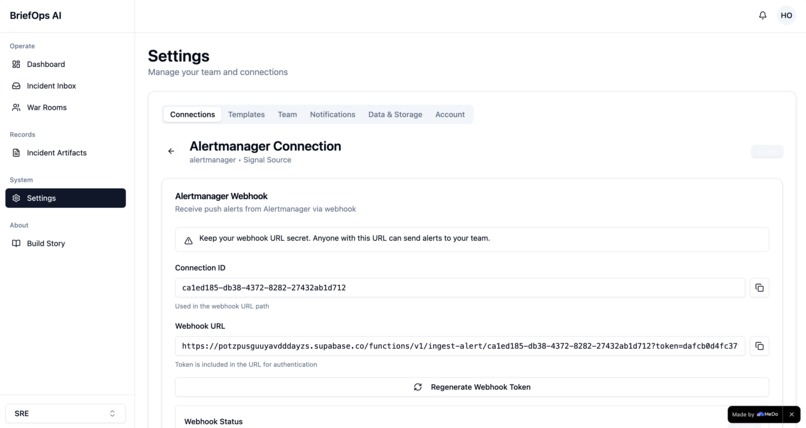This screenshot has height=428, width=806.
Task: Copy the Connection ID with the copy icon
Action: 759,288
